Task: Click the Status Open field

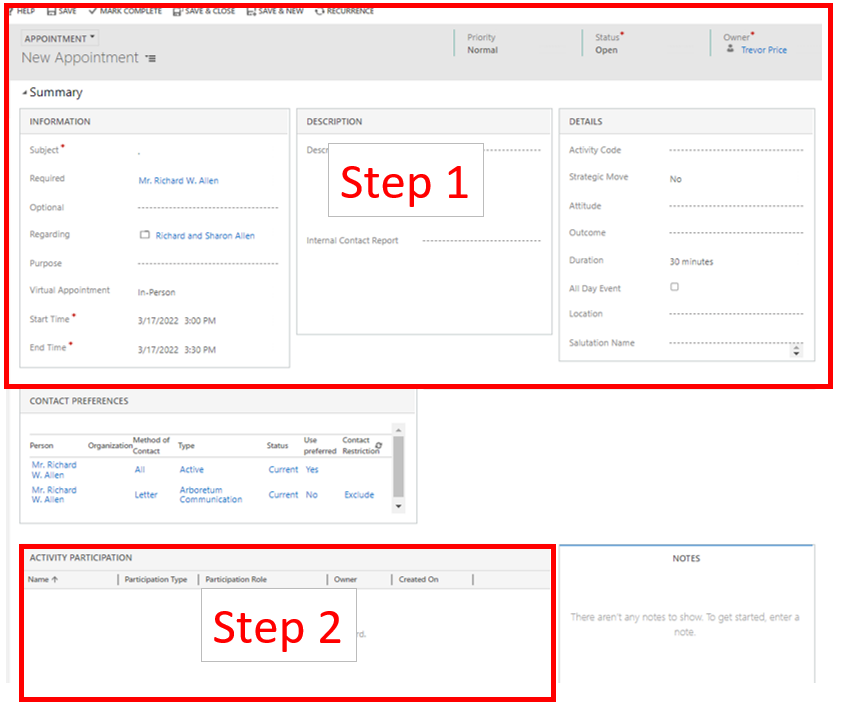Action: (607, 50)
